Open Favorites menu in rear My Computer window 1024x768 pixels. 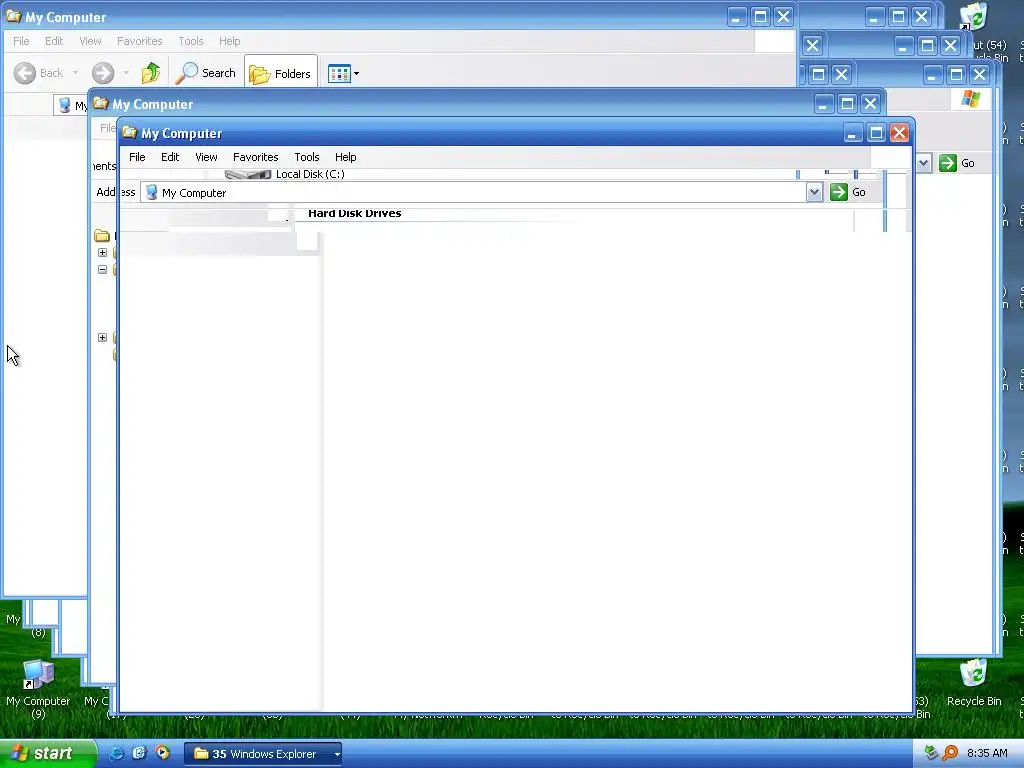pyautogui.click(x=139, y=40)
